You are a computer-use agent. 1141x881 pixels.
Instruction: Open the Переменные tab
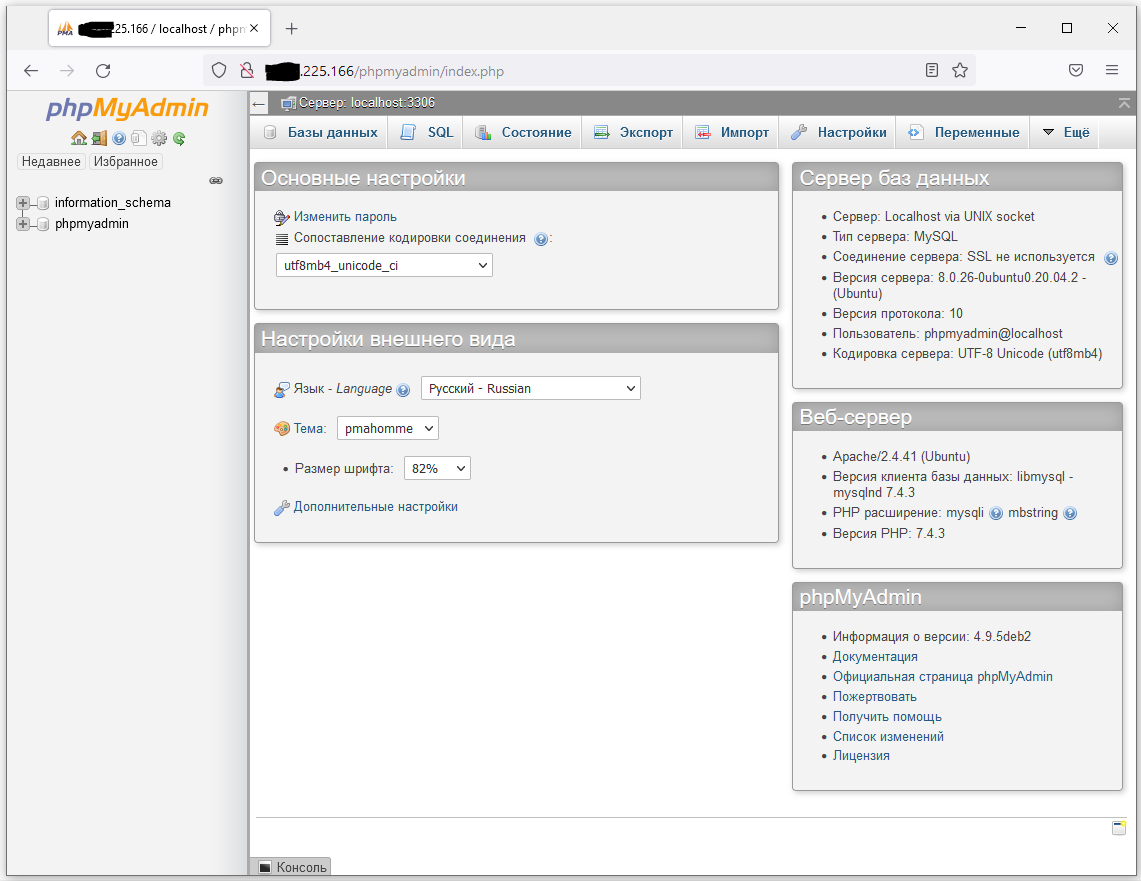963,132
